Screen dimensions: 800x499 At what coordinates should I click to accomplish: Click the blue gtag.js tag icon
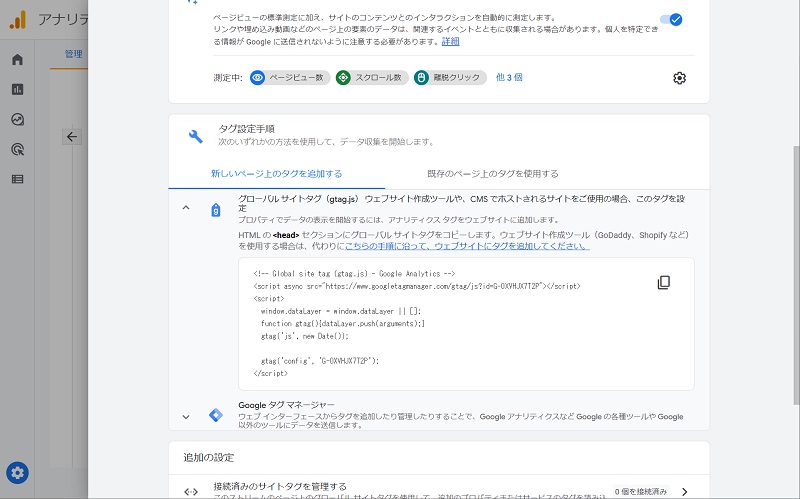pos(216,210)
